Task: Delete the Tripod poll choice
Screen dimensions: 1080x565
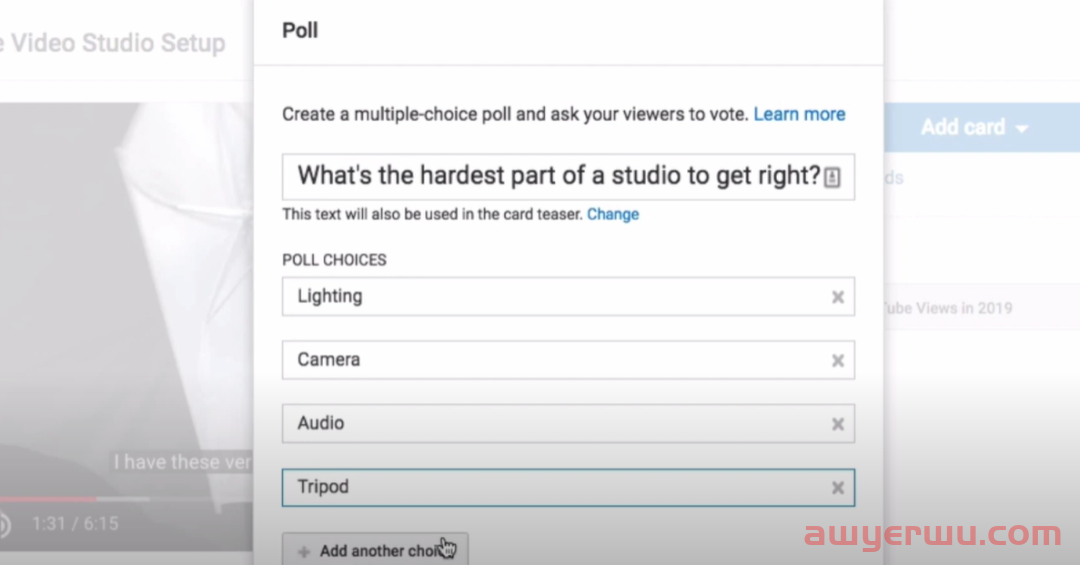Action: [838, 488]
